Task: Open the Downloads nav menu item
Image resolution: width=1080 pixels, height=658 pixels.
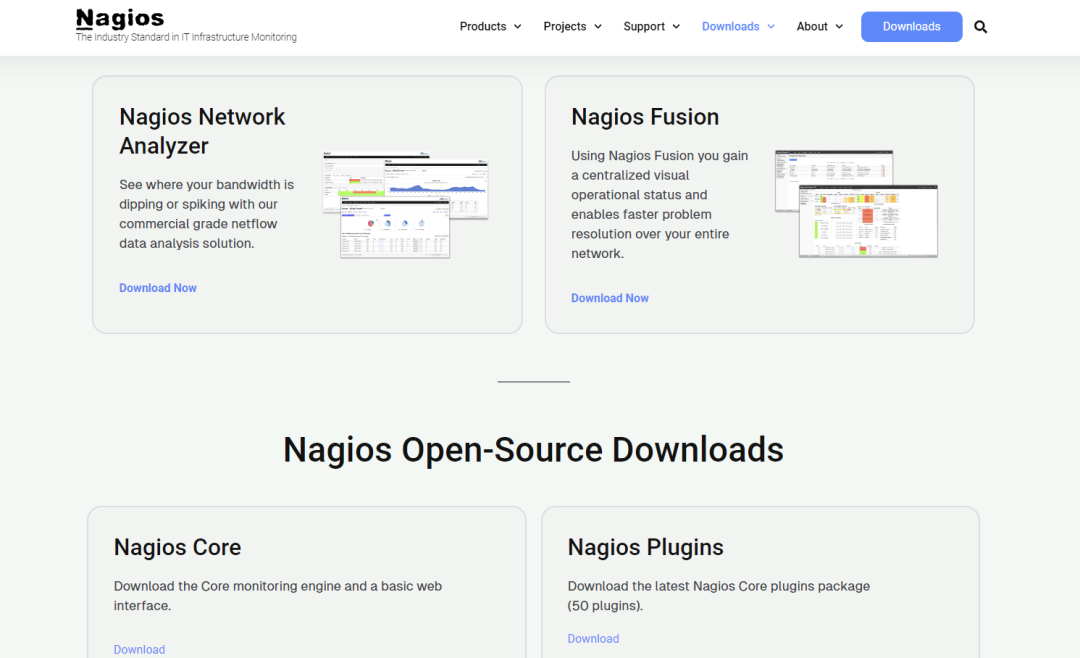Action: pos(730,26)
